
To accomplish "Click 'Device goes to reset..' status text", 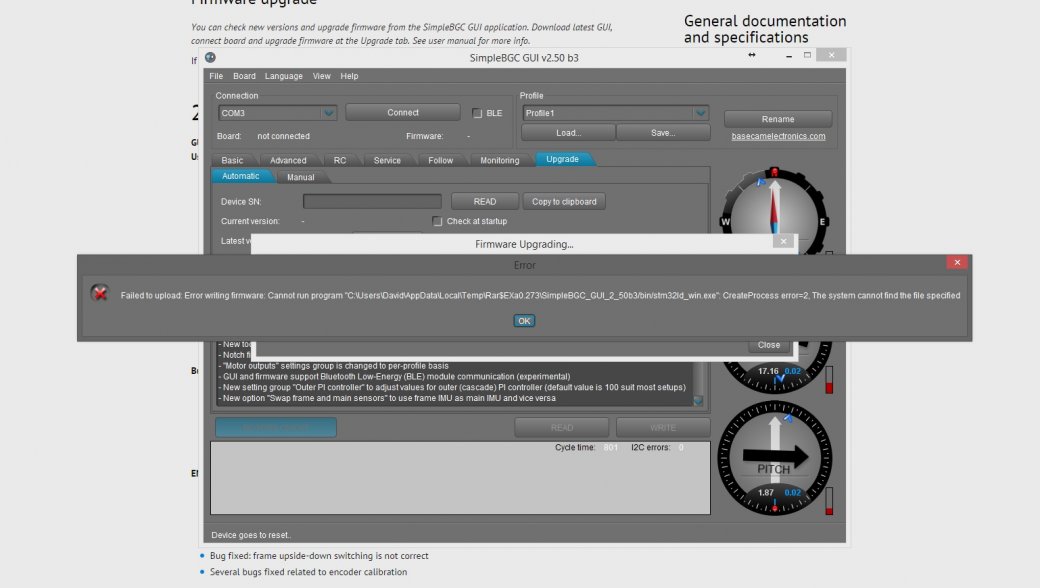I will click(251, 535).
